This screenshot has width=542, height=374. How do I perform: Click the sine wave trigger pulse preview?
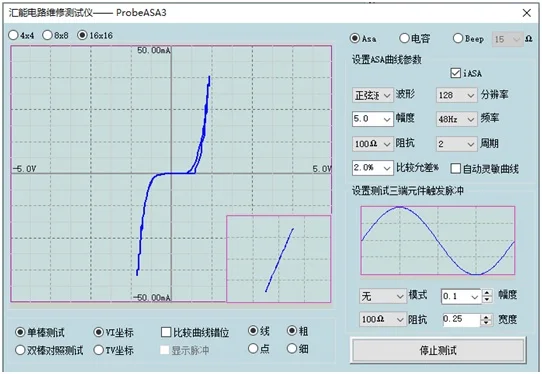point(438,241)
